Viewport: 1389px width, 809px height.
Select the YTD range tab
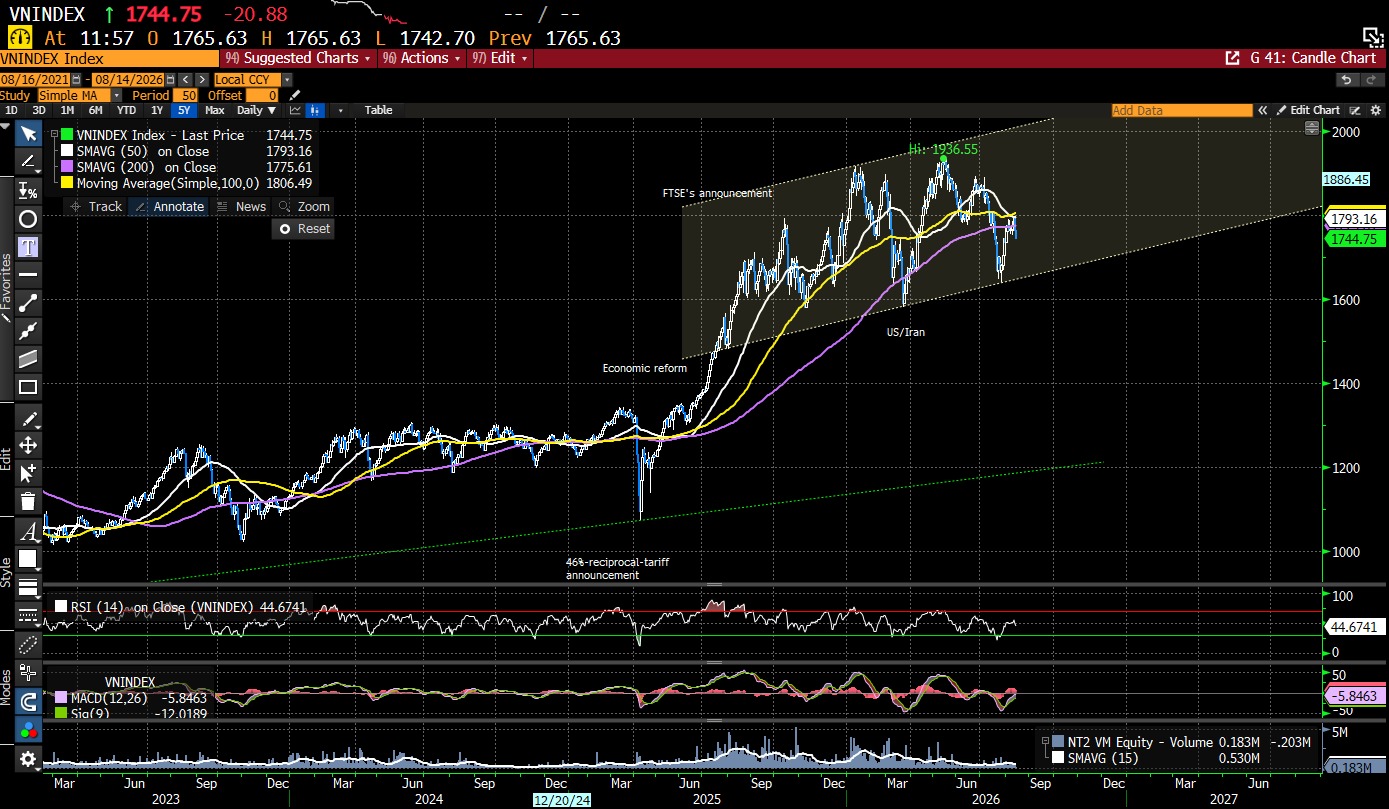coord(126,110)
